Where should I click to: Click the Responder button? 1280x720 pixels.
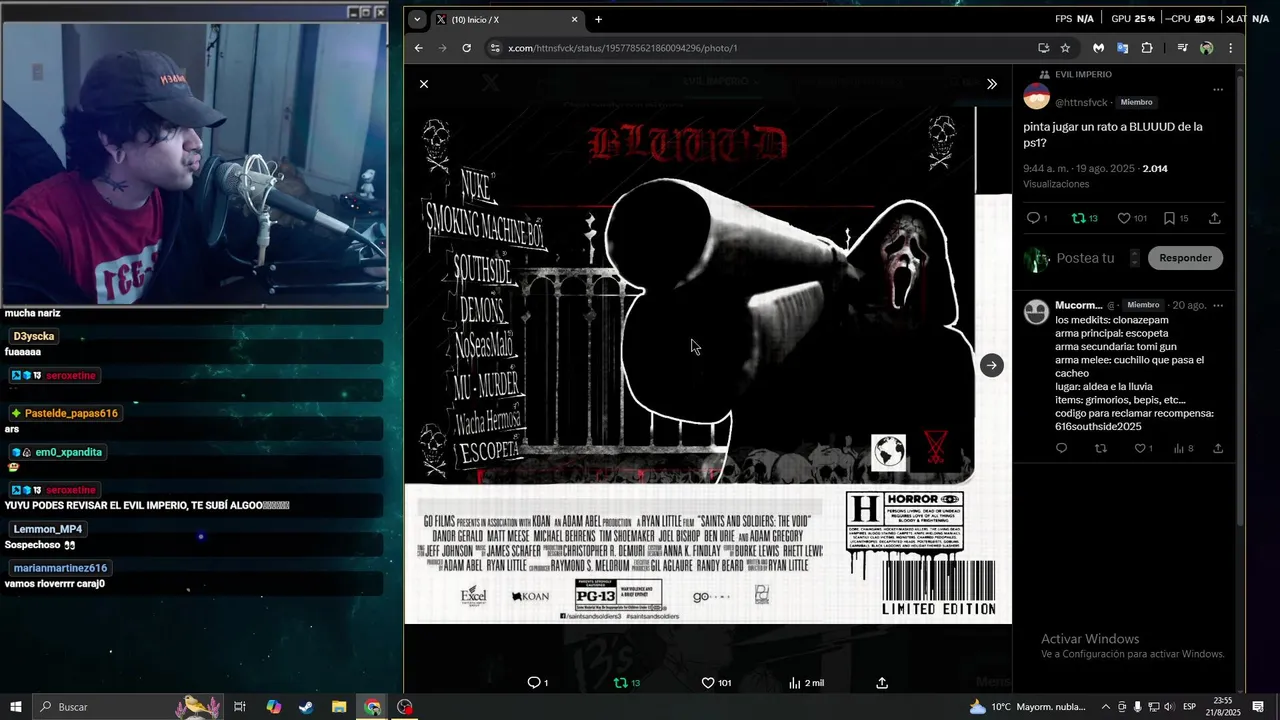tap(1185, 258)
